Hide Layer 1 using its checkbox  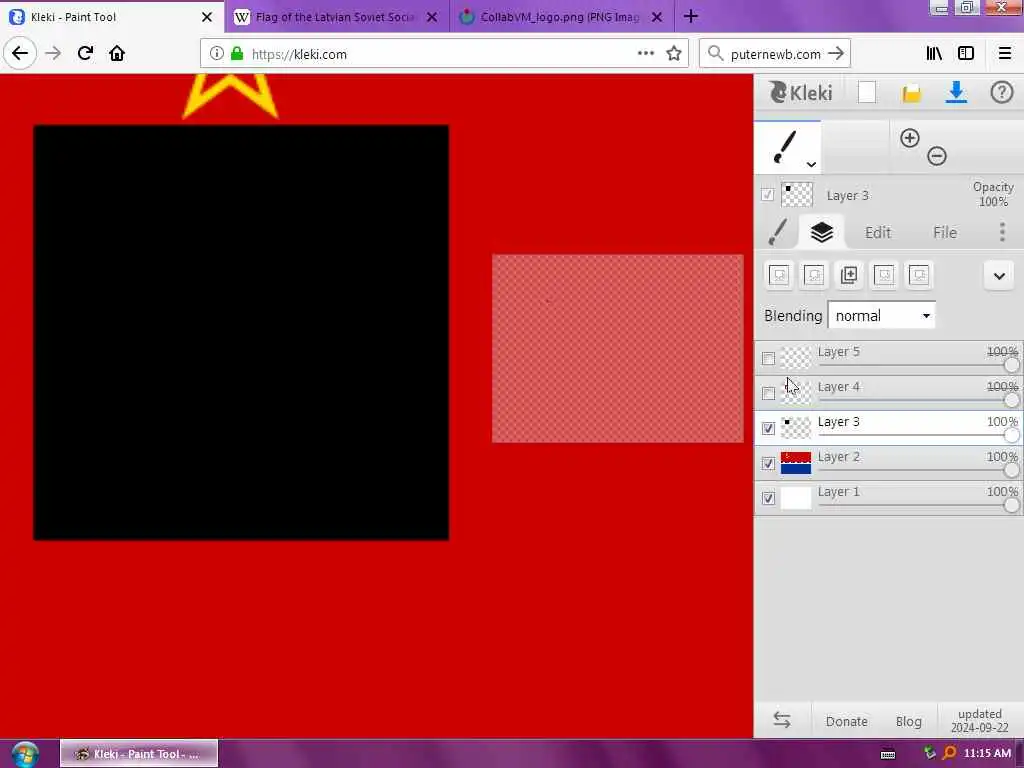coord(768,498)
